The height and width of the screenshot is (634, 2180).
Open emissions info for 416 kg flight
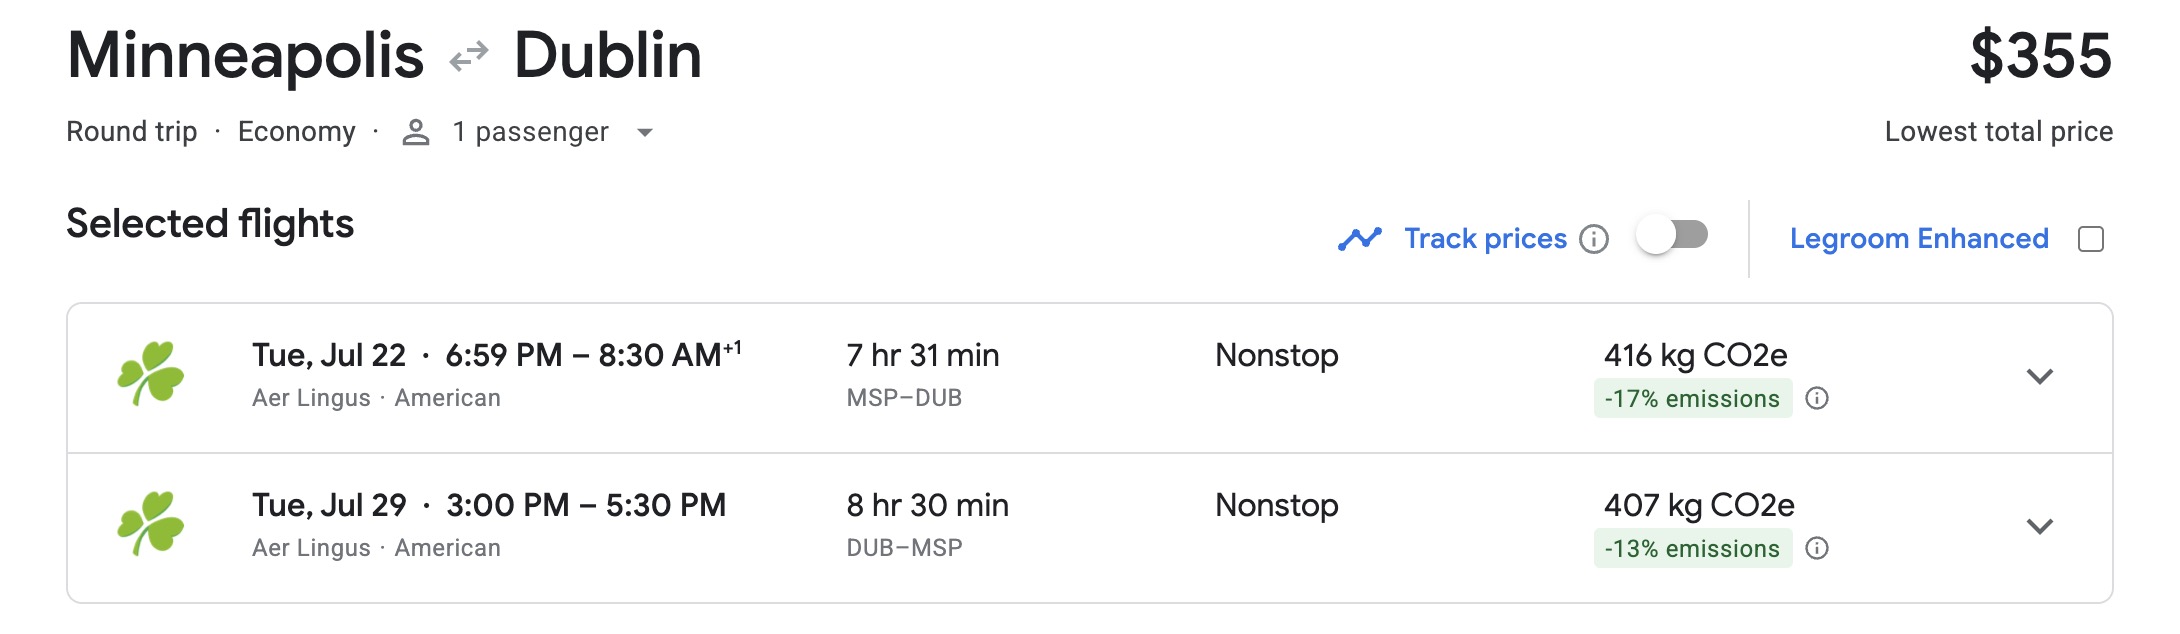click(1817, 398)
